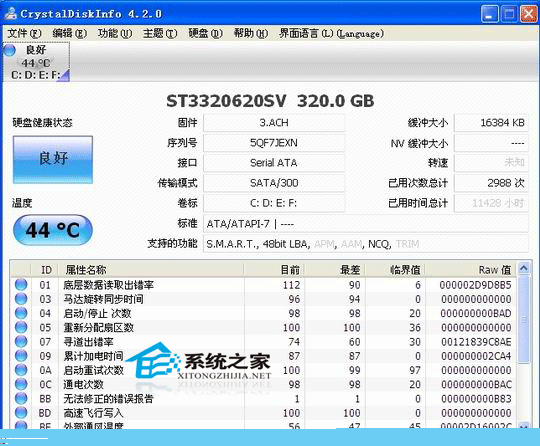Click status orb for attribute 07 row

(21, 342)
